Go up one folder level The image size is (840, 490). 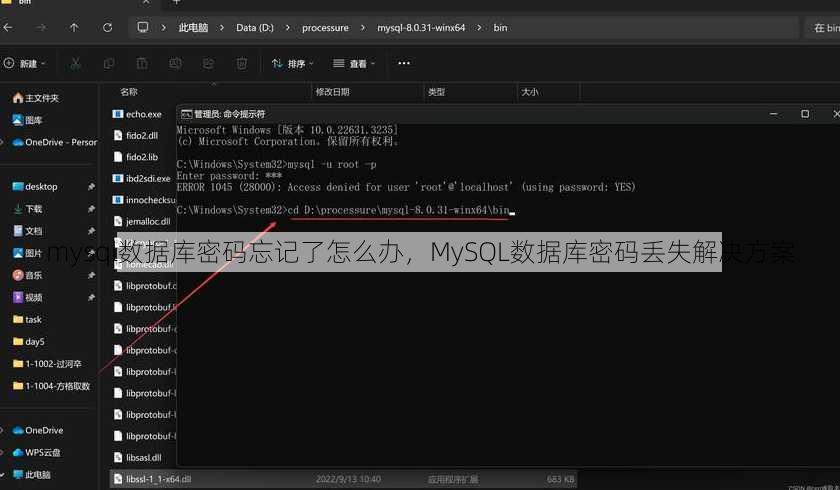74,27
